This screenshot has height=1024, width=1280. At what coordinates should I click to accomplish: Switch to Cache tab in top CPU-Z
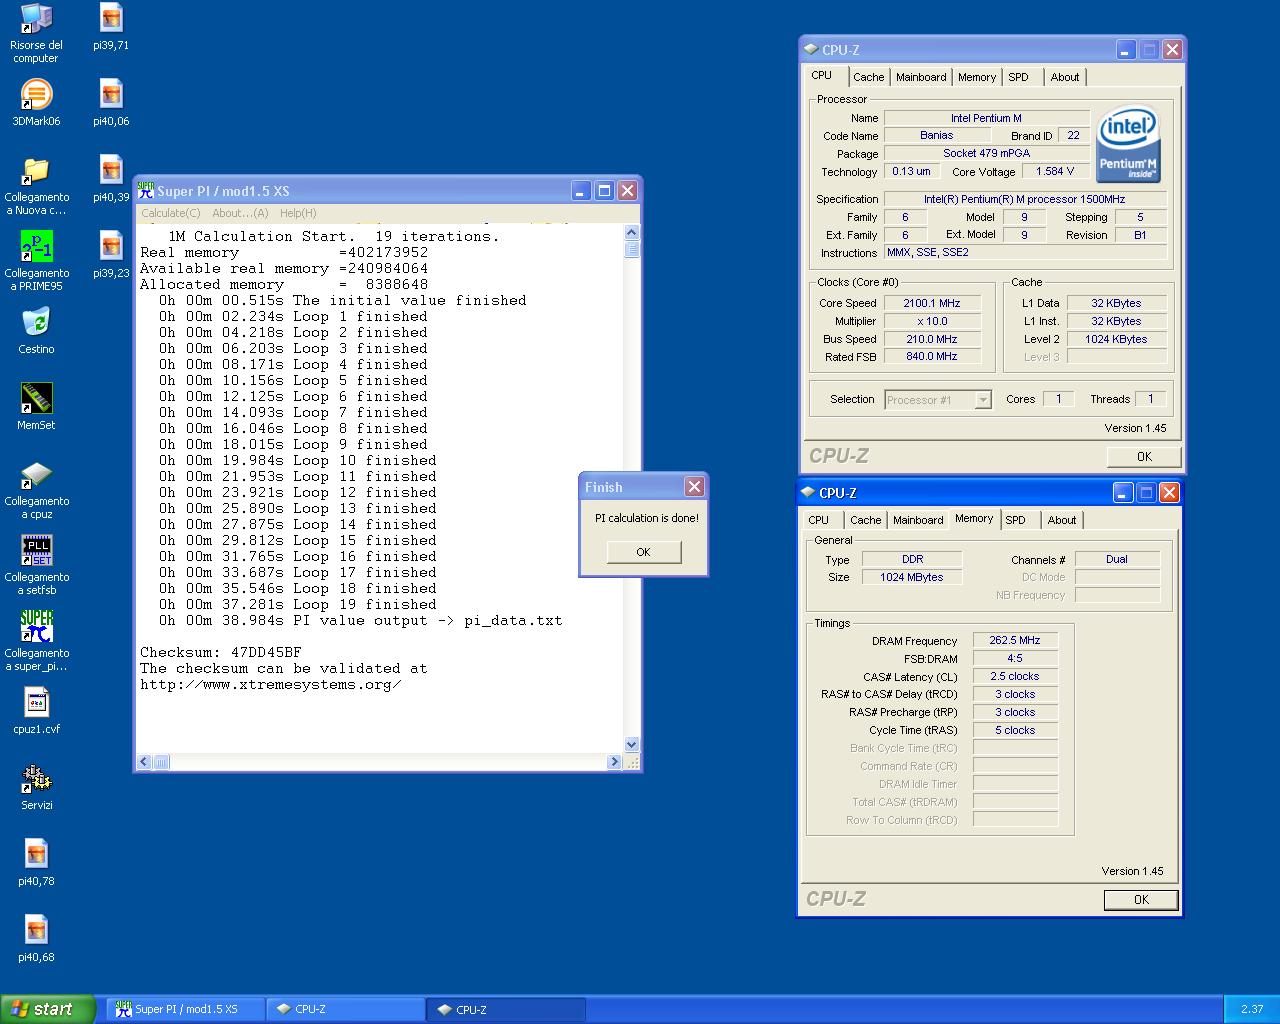click(x=868, y=77)
